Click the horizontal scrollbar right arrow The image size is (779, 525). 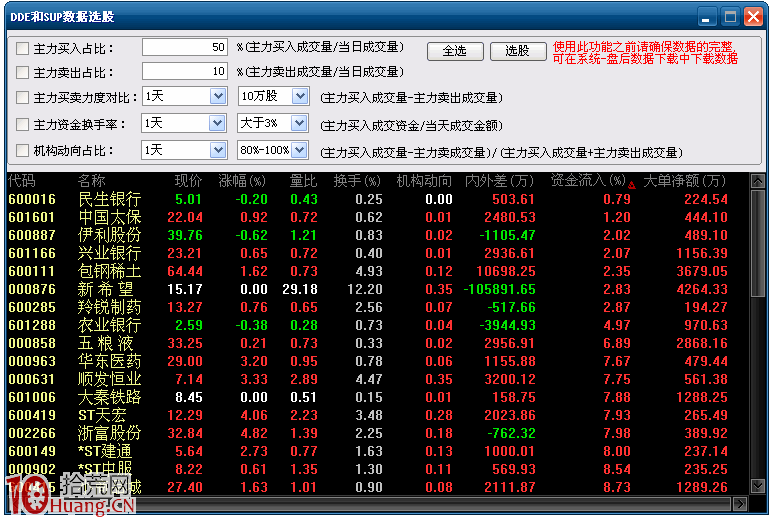pos(740,504)
